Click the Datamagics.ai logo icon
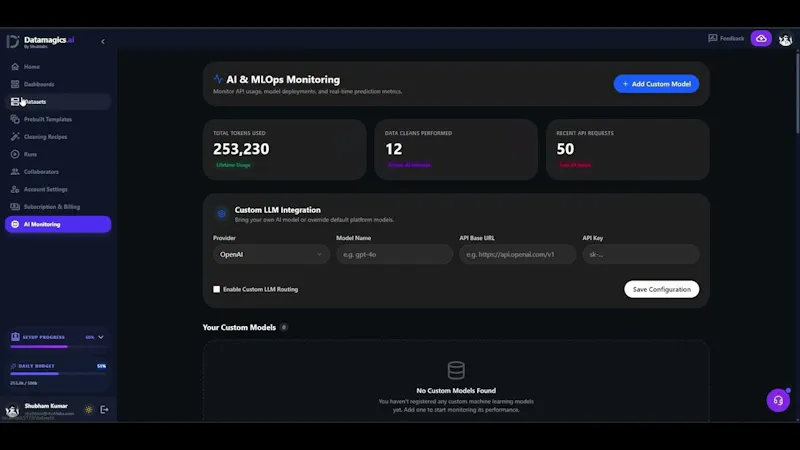This screenshot has height=450, width=800. coord(13,41)
